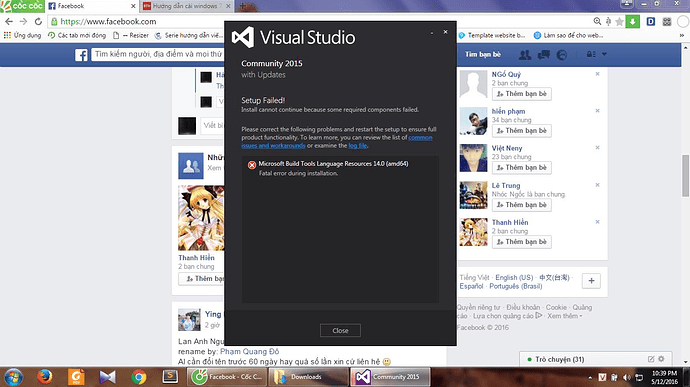The image size is (690, 387).
Task: Add Việt Neny as friend
Action: point(521,168)
